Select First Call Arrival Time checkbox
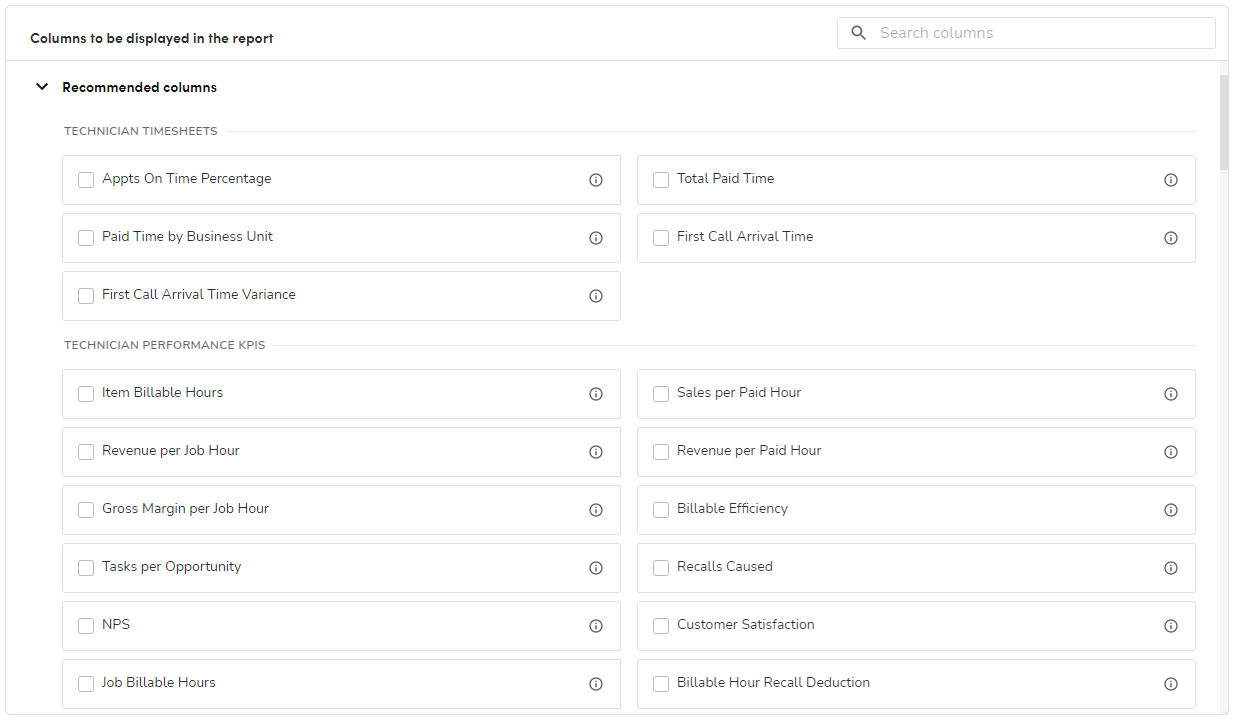Image resolution: width=1239 pixels, height=728 pixels. click(661, 238)
